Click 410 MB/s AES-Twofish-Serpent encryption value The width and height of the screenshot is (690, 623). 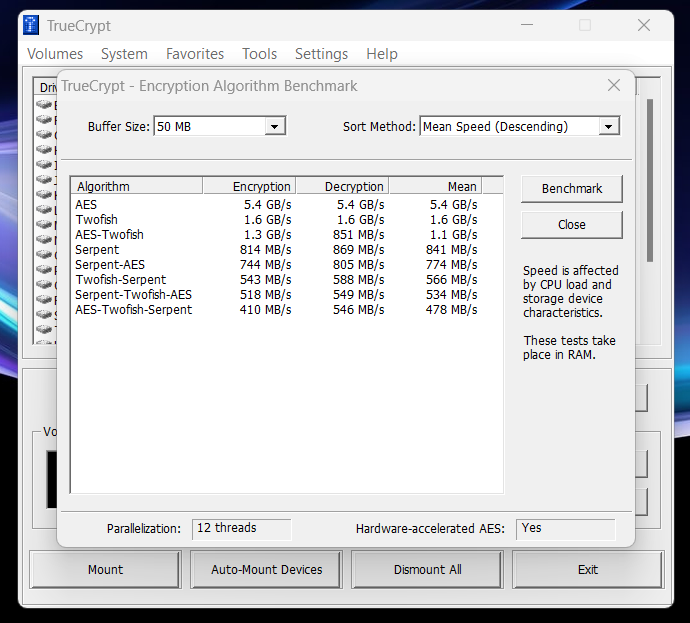pyautogui.click(x=265, y=310)
